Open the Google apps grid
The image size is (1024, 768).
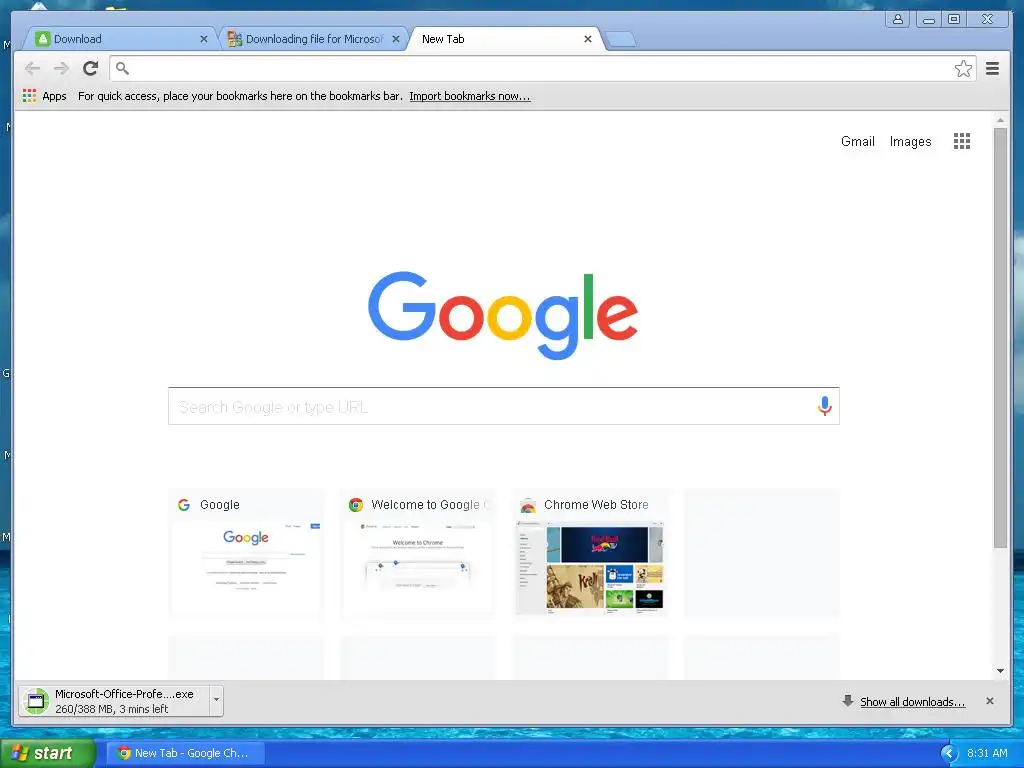pos(961,141)
